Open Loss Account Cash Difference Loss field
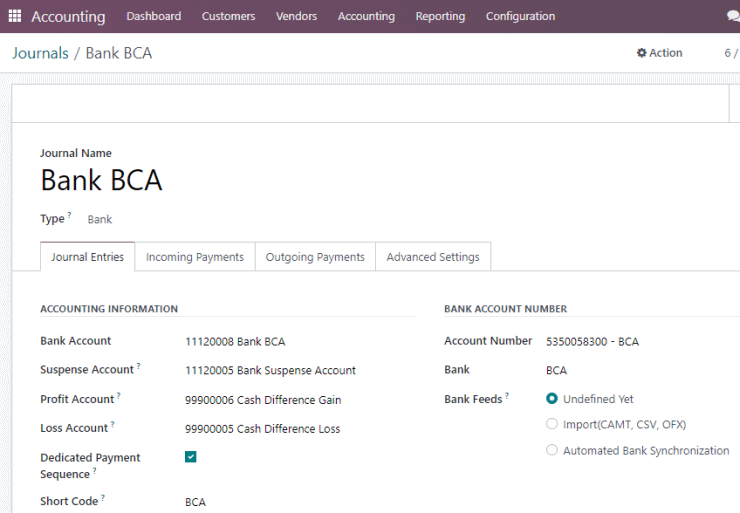 (262, 429)
